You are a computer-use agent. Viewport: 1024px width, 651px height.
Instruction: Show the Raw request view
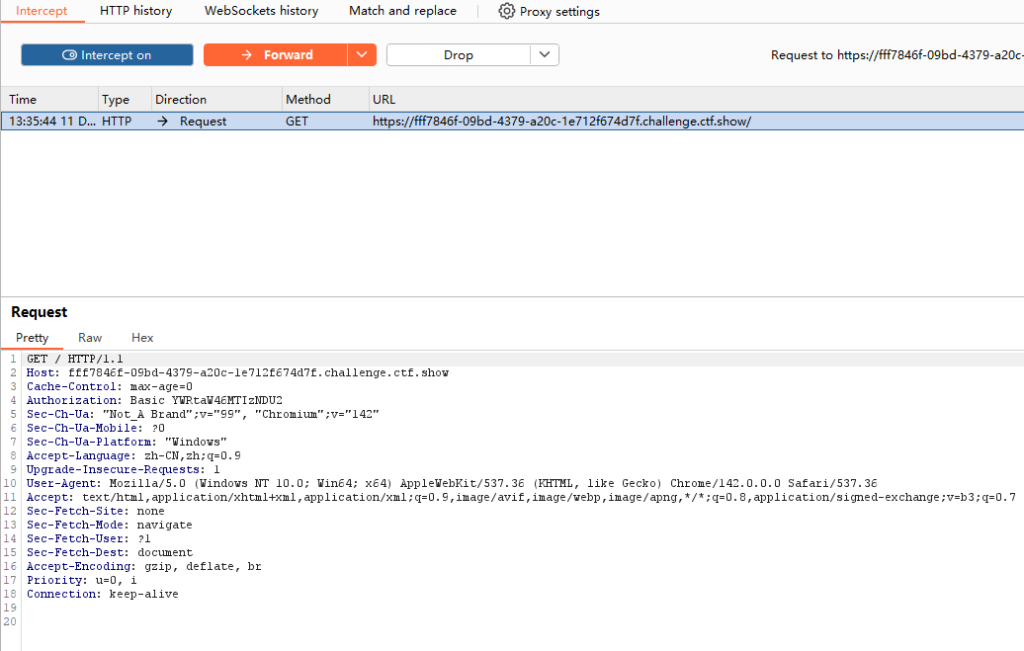[90, 338]
